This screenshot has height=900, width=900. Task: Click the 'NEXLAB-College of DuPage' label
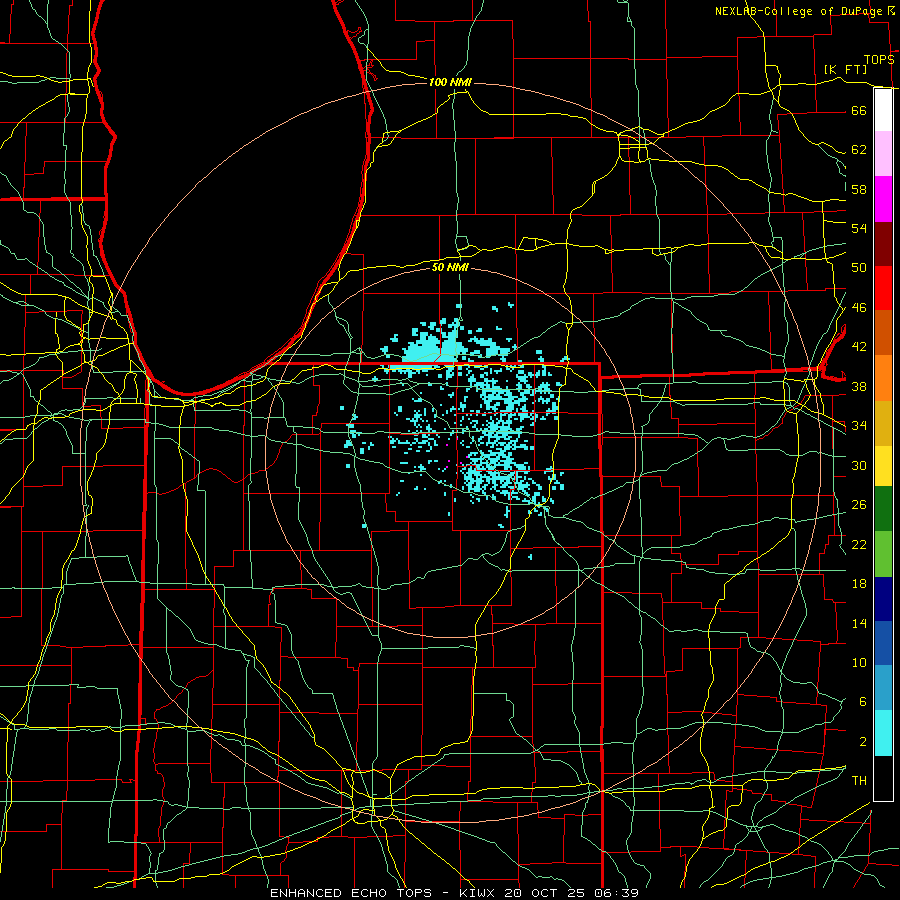(798, 11)
